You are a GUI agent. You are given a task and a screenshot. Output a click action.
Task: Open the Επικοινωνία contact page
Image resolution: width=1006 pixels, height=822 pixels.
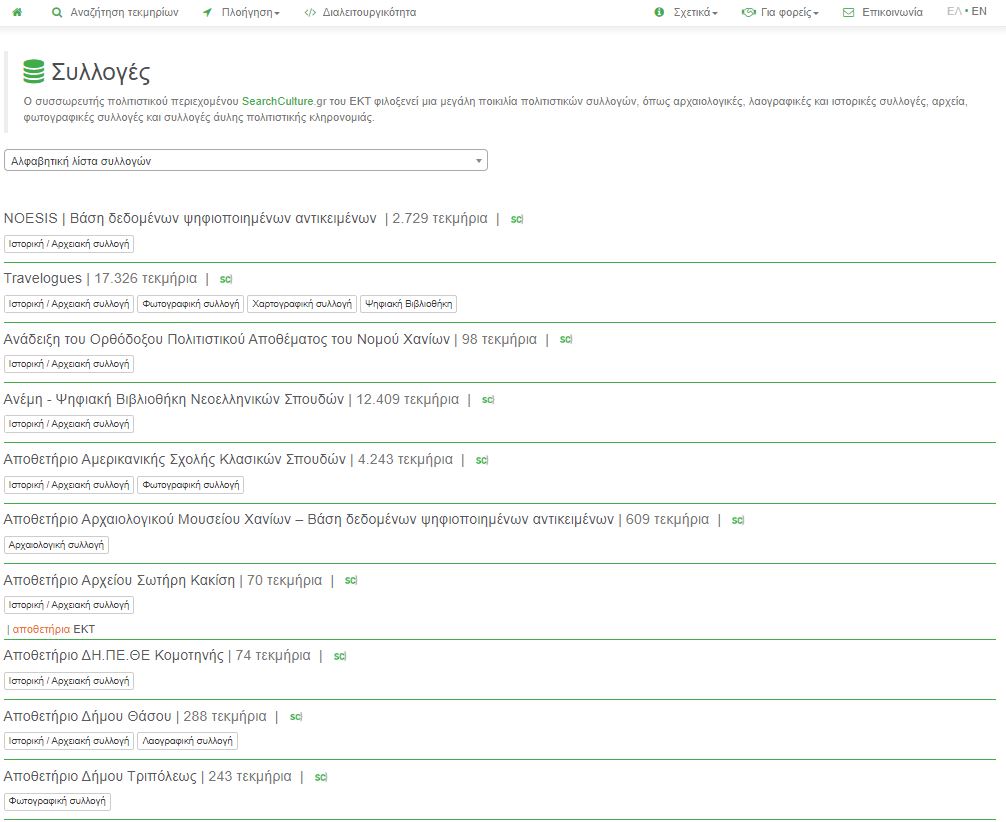pos(882,13)
